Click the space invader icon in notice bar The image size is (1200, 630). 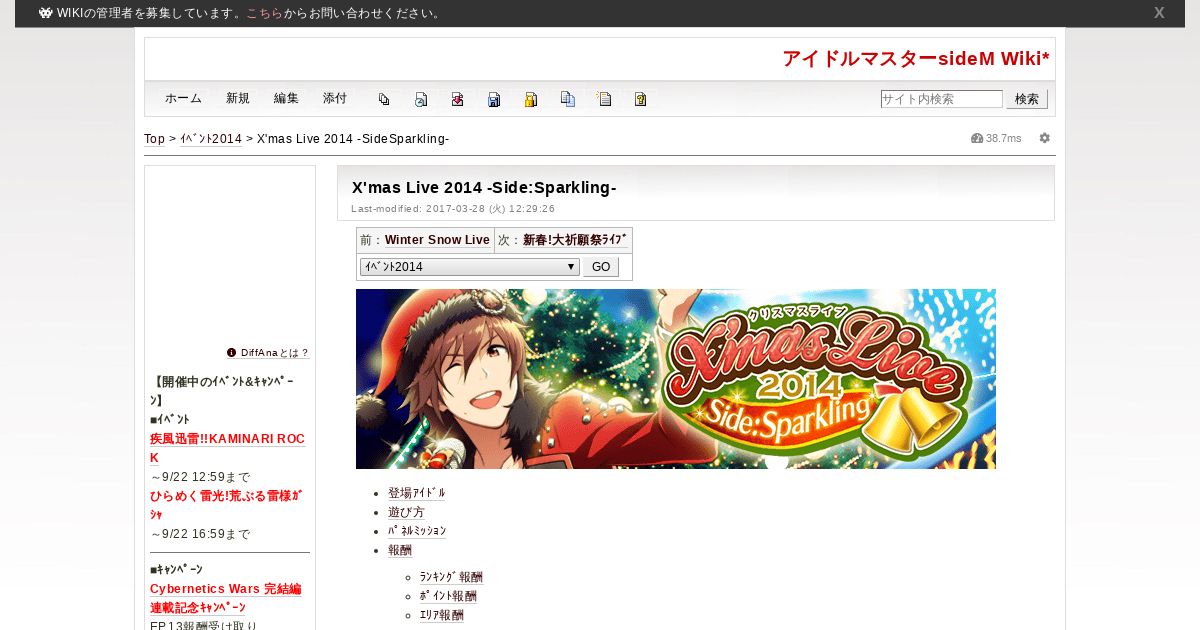point(46,13)
